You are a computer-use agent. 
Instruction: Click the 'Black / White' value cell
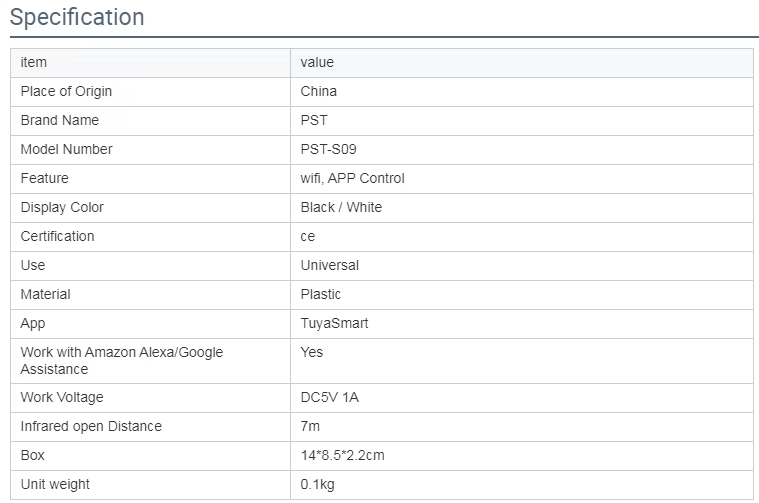coord(341,207)
